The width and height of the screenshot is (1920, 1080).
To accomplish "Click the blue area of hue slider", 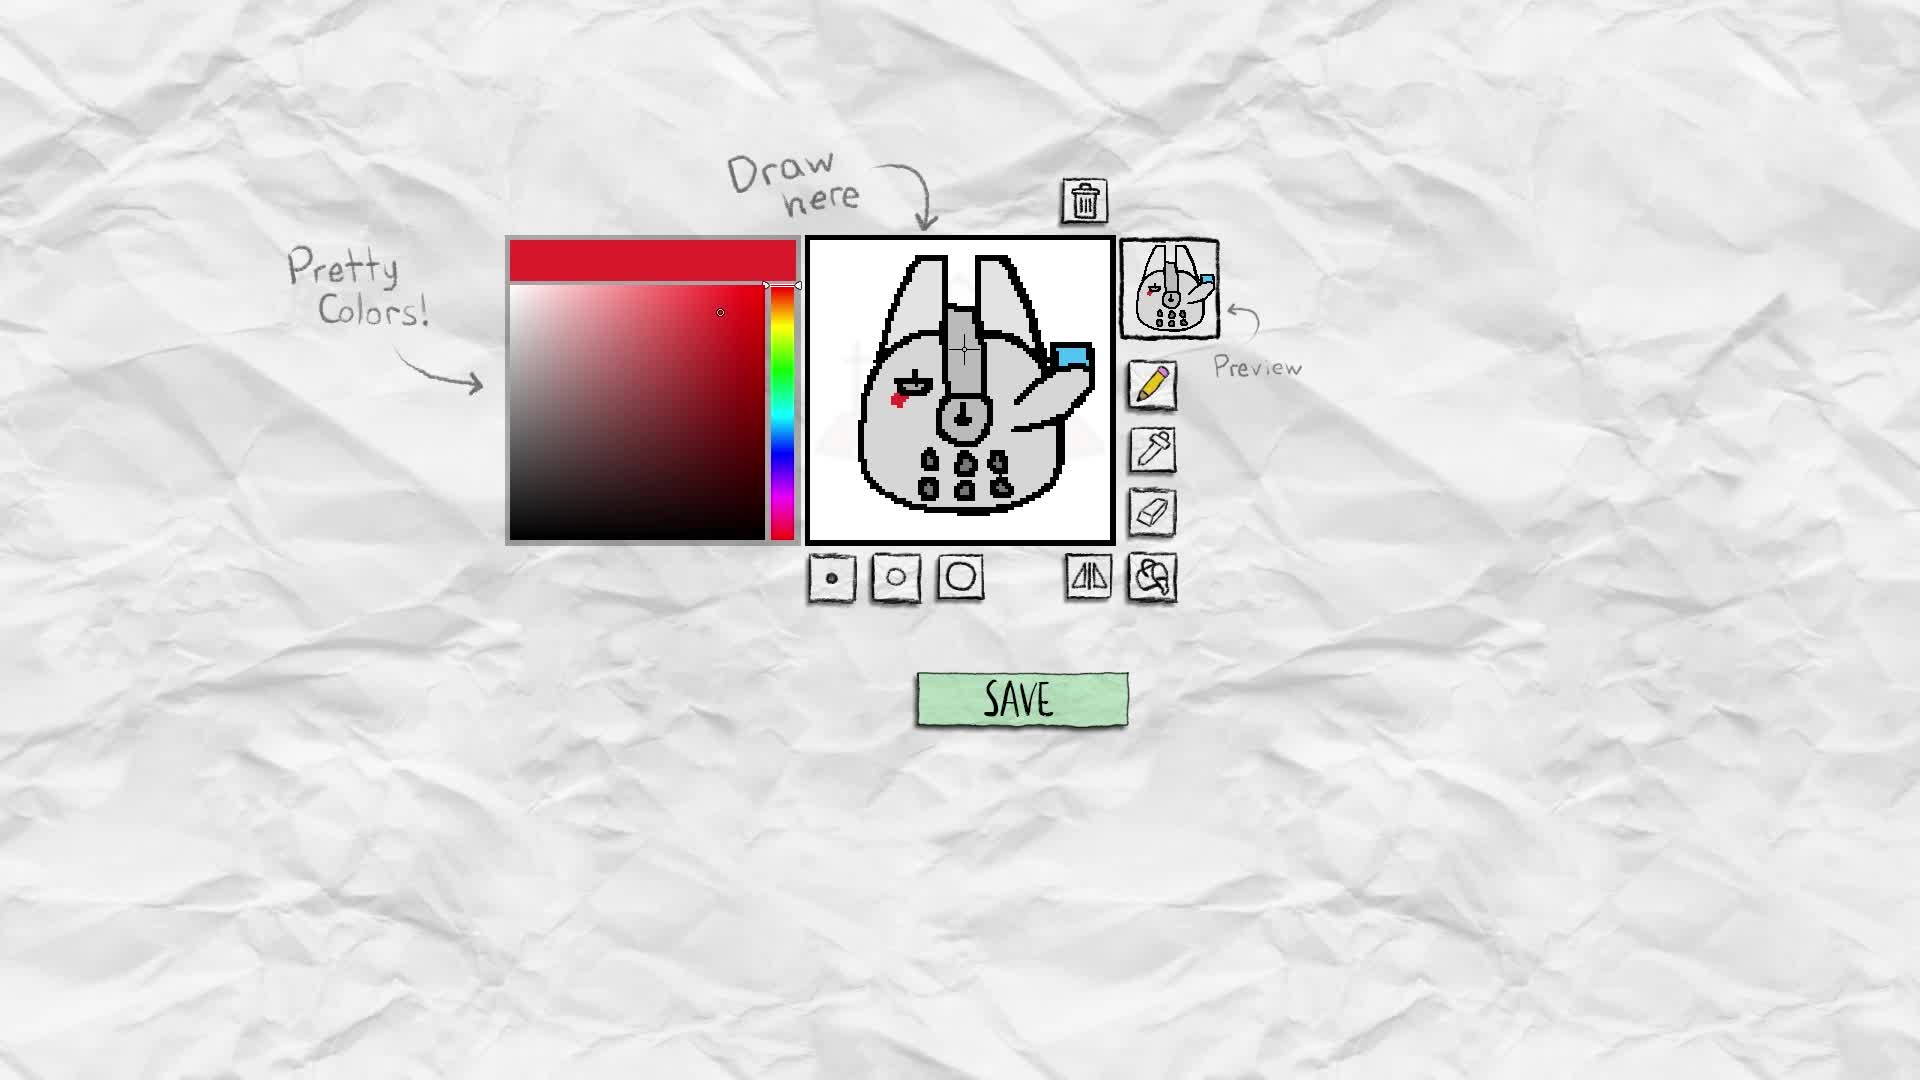I will pos(782,455).
